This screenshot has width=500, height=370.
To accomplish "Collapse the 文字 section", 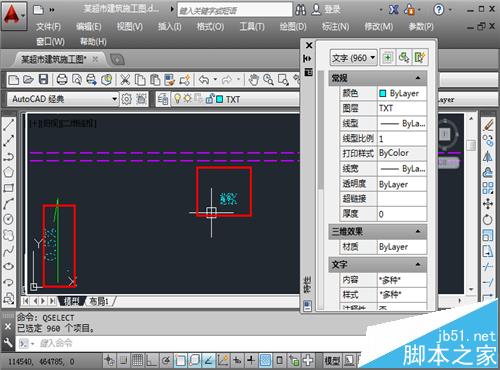I will pos(418,264).
